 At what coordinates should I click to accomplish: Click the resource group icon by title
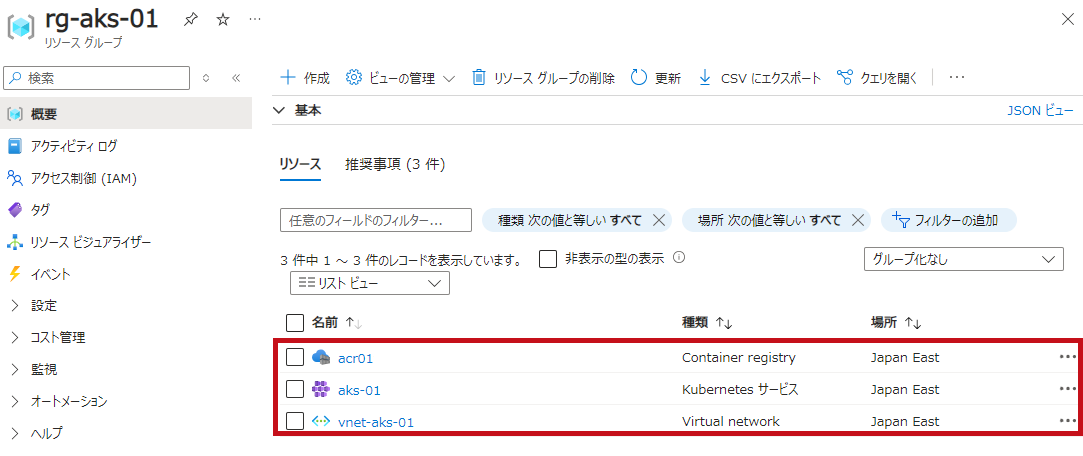pos(21,28)
